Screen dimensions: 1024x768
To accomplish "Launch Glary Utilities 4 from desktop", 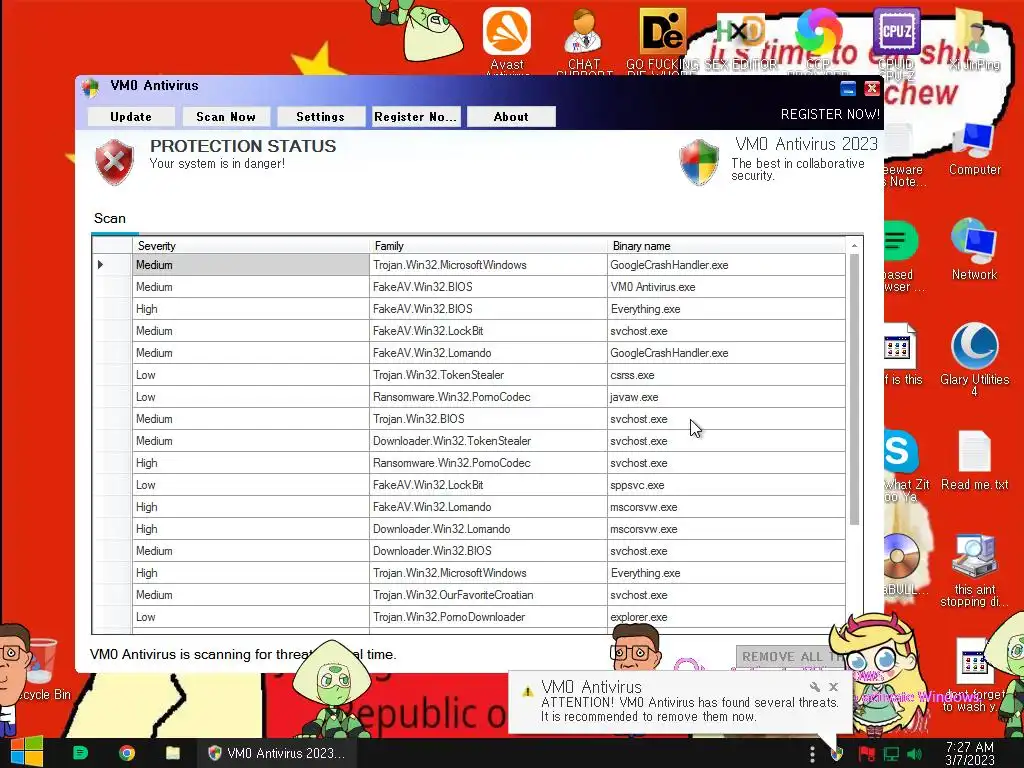I will 974,358.
